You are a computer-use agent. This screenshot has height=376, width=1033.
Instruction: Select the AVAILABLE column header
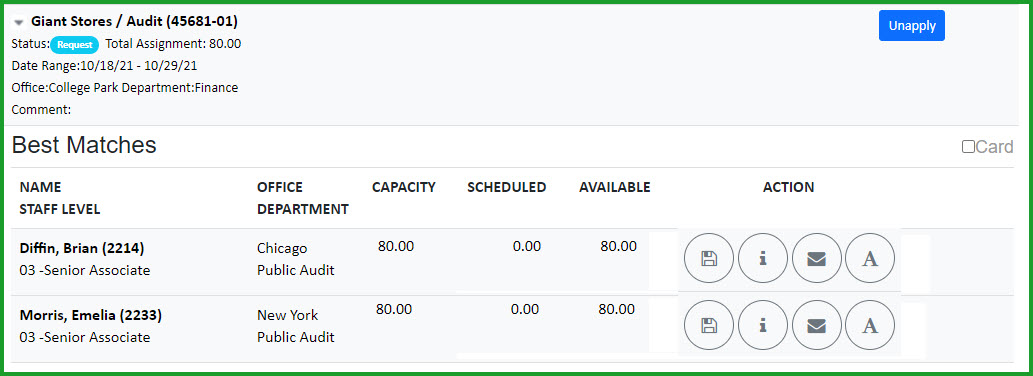pyautogui.click(x=615, y=187)
